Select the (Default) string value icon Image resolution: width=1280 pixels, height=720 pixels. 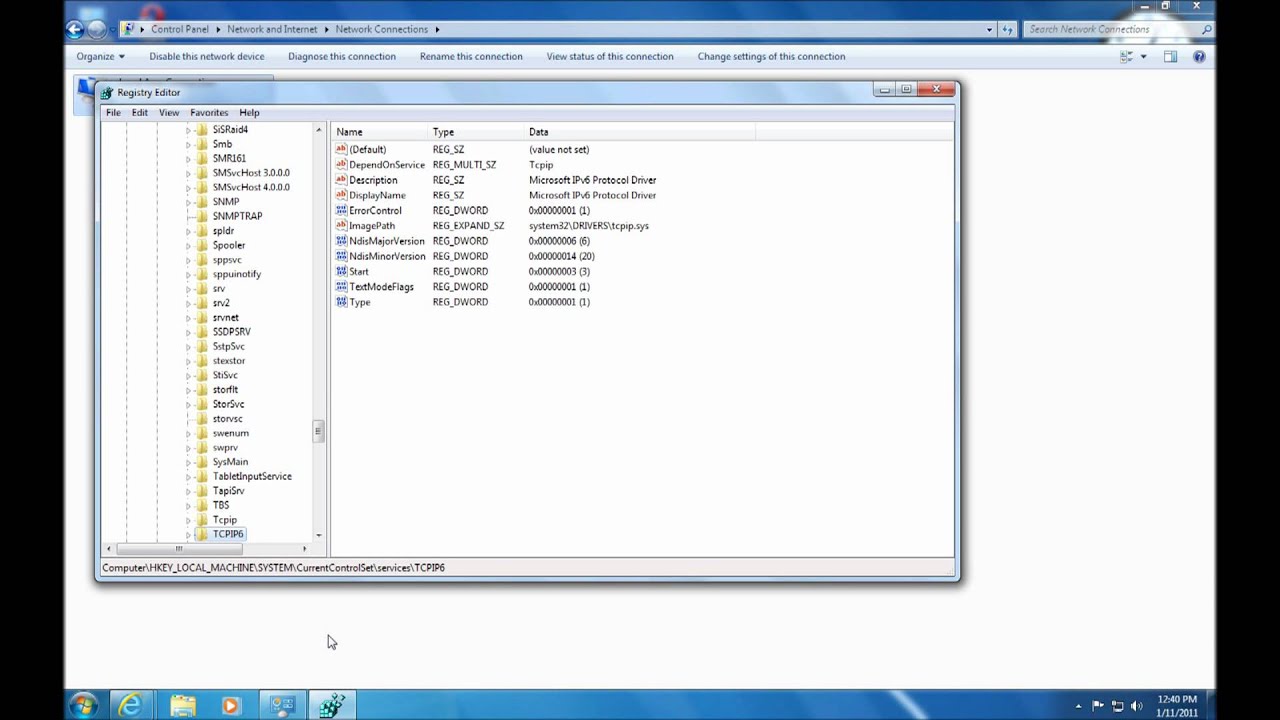[341, 149]
